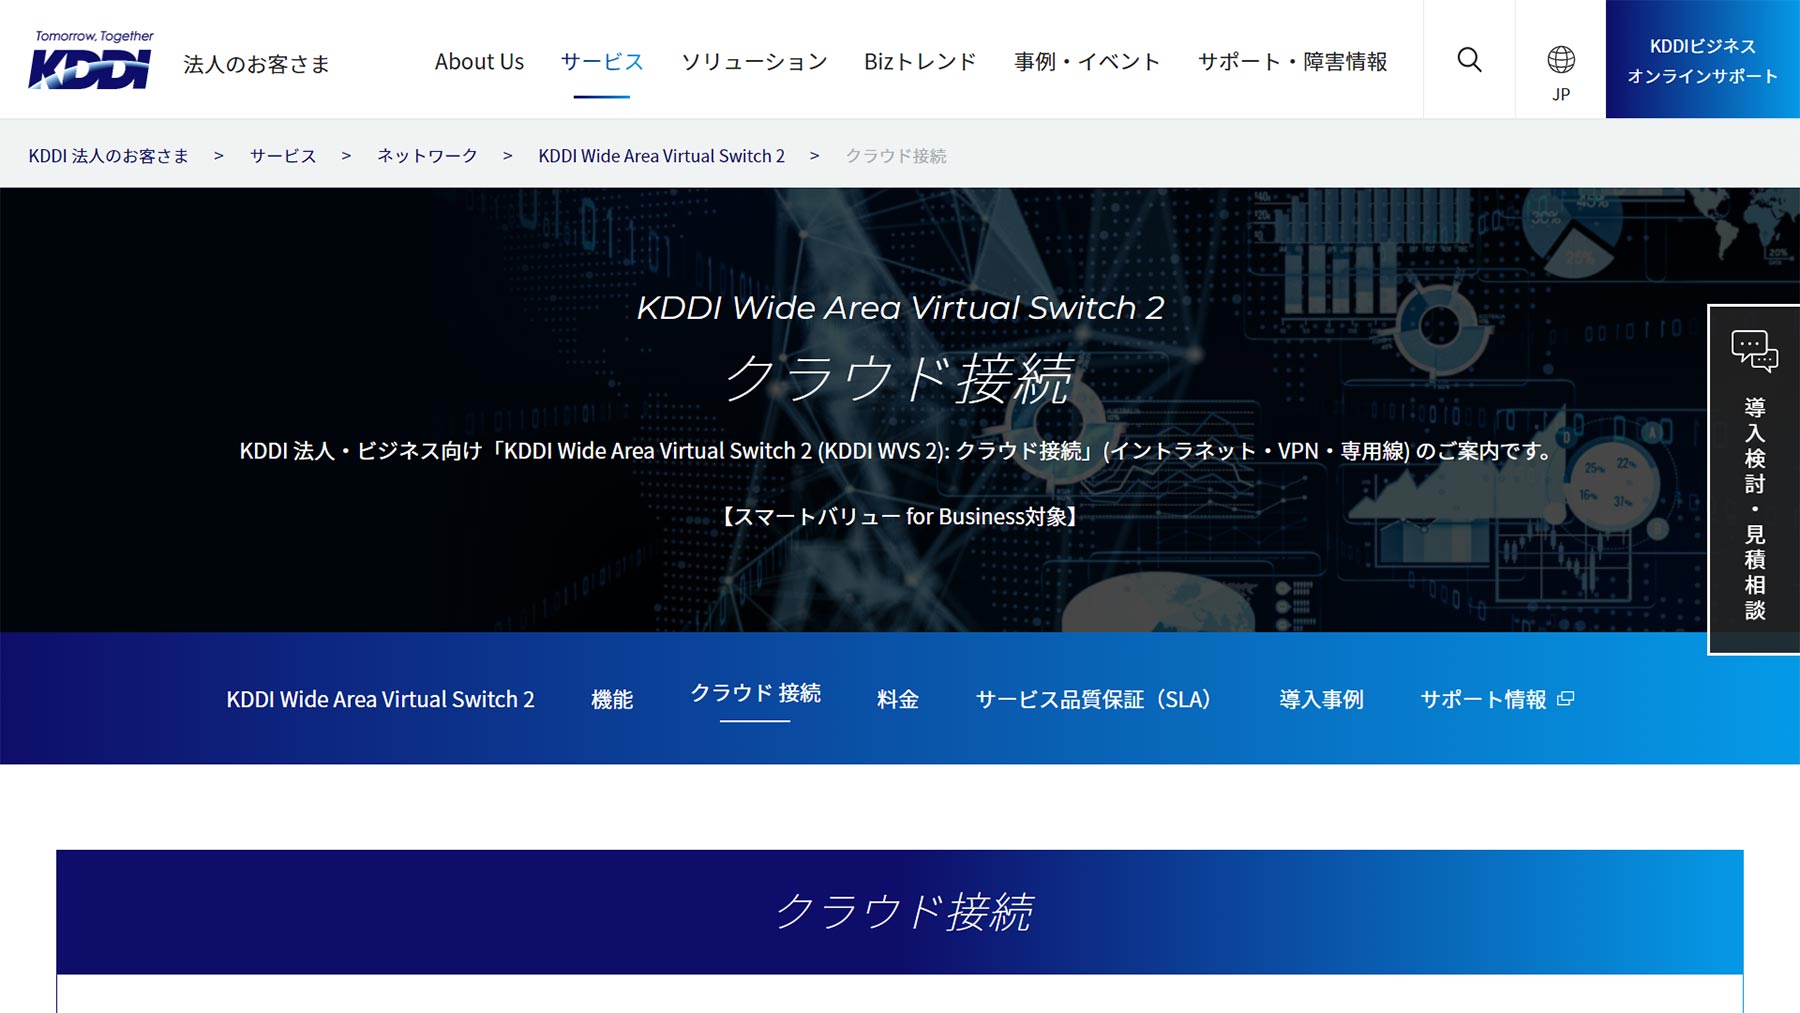Screen dimensions: 1800x1013
Task: Click large クラウド接続 hero heading
Action: (x=898, y=379)
